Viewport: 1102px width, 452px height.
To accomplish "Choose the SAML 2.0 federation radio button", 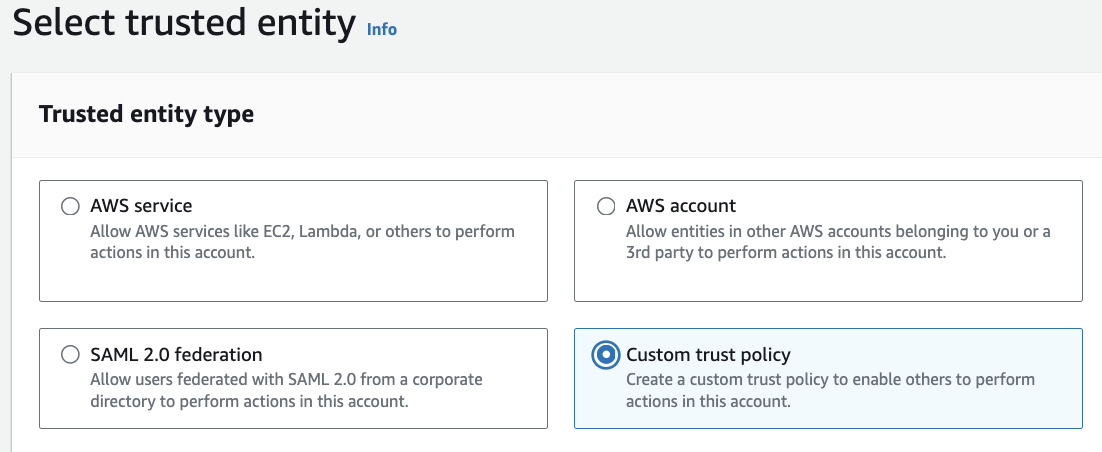I will [x=70, y=355].
